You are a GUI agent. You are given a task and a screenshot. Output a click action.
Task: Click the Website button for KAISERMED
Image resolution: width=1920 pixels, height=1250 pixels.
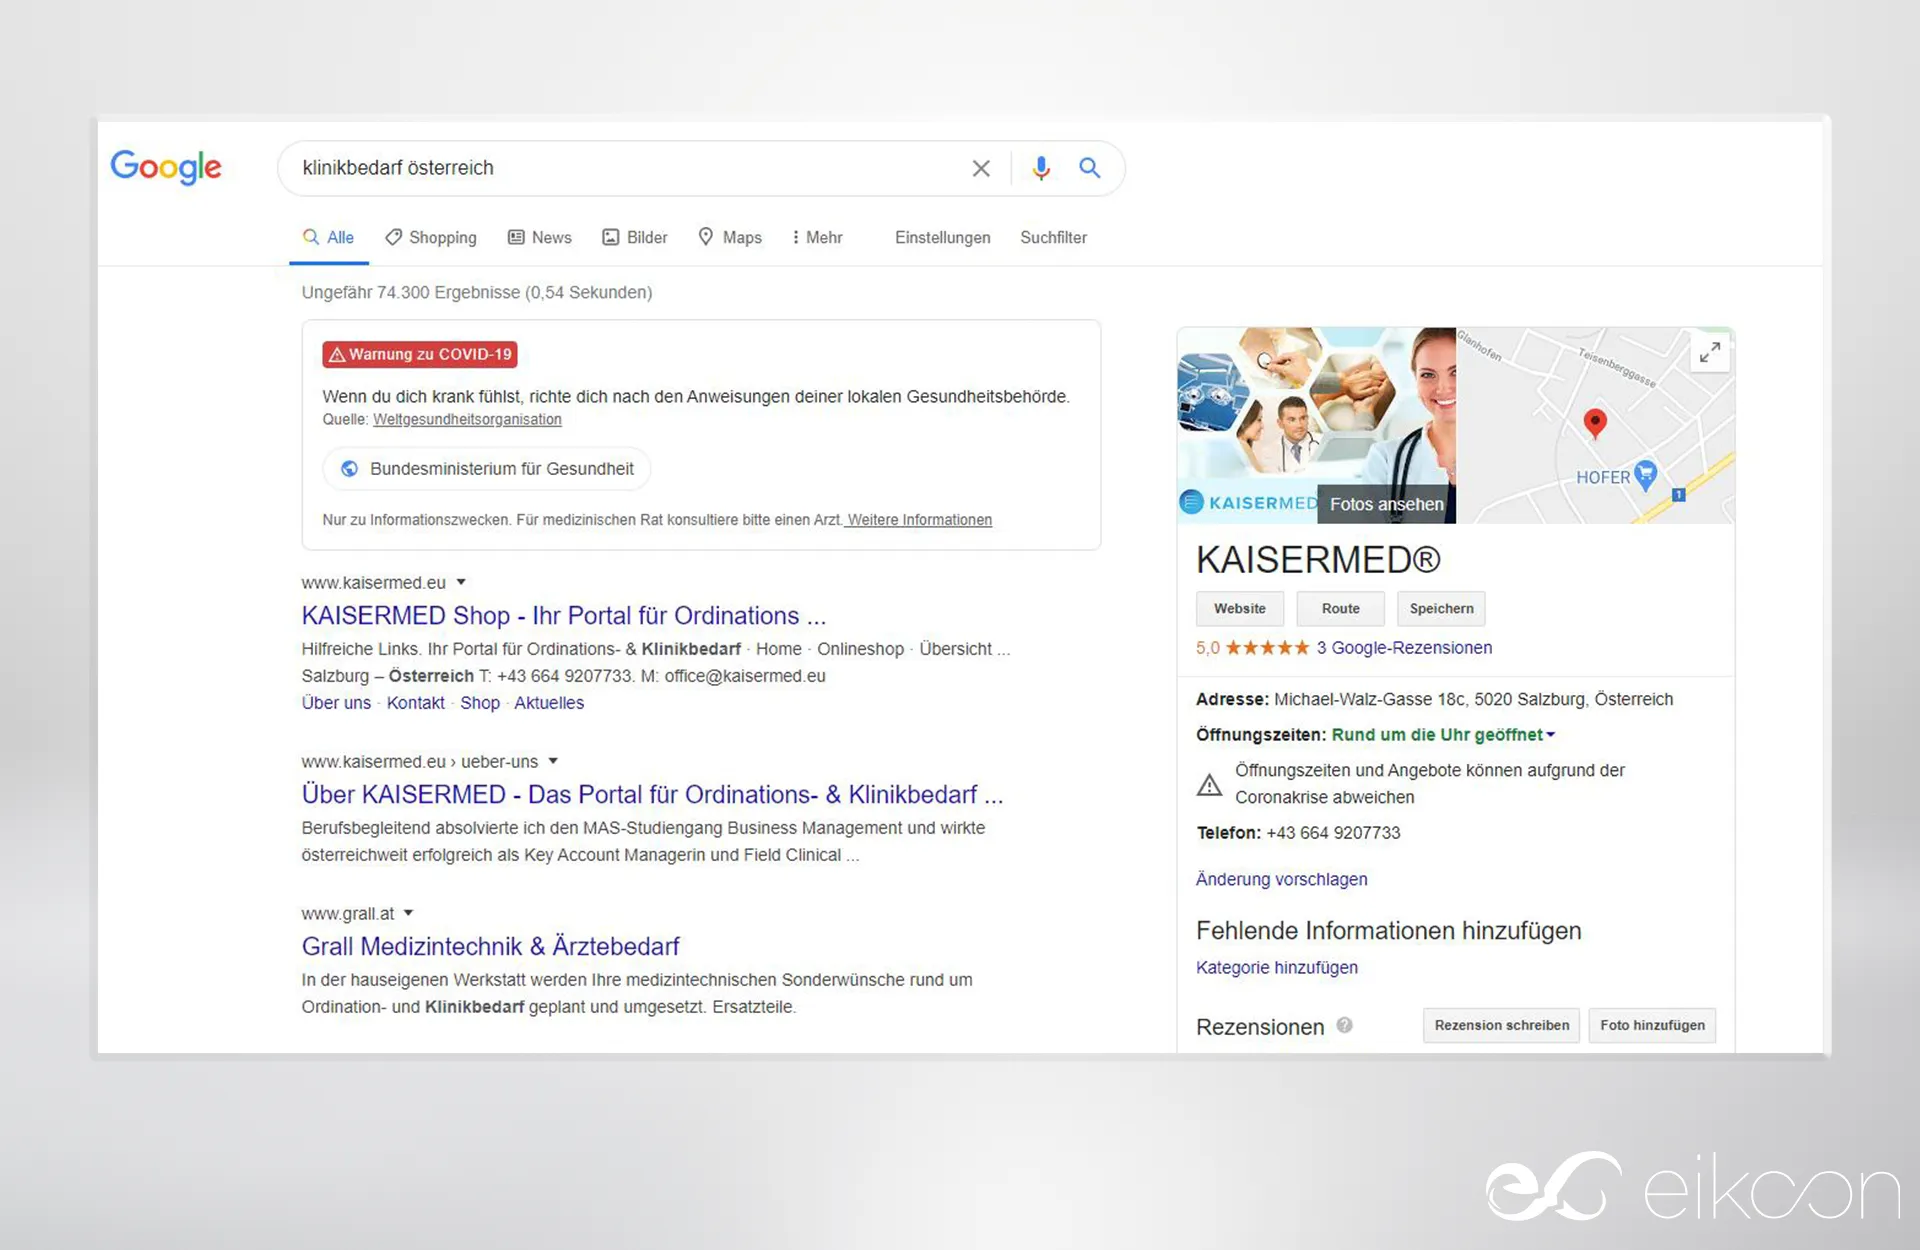click(1239, 608)
